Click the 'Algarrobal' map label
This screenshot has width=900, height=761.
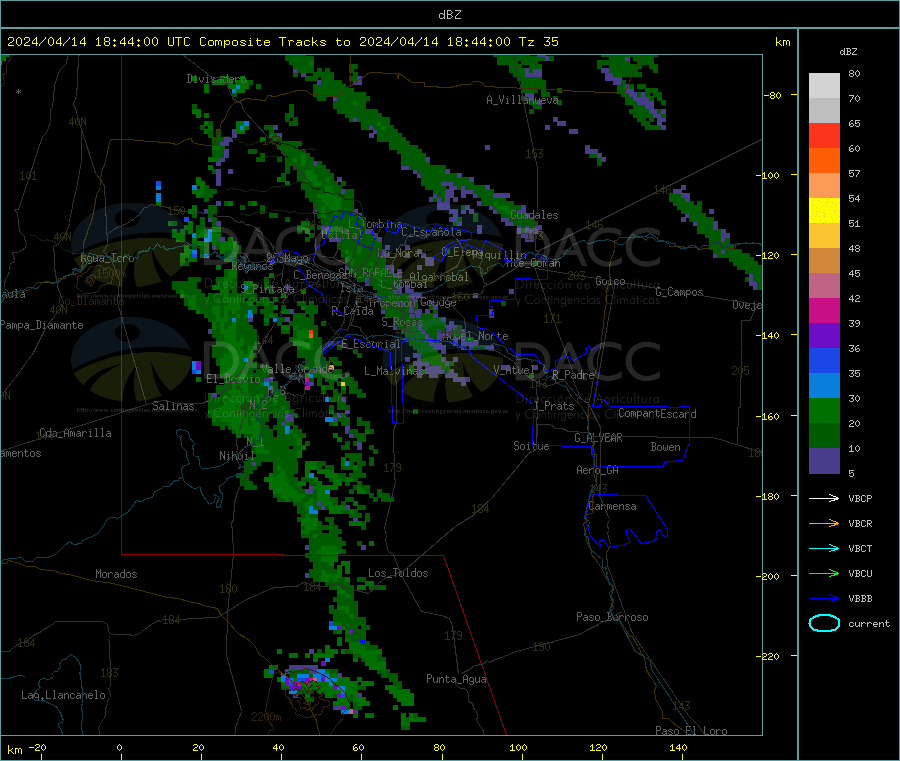coord(439,277)
